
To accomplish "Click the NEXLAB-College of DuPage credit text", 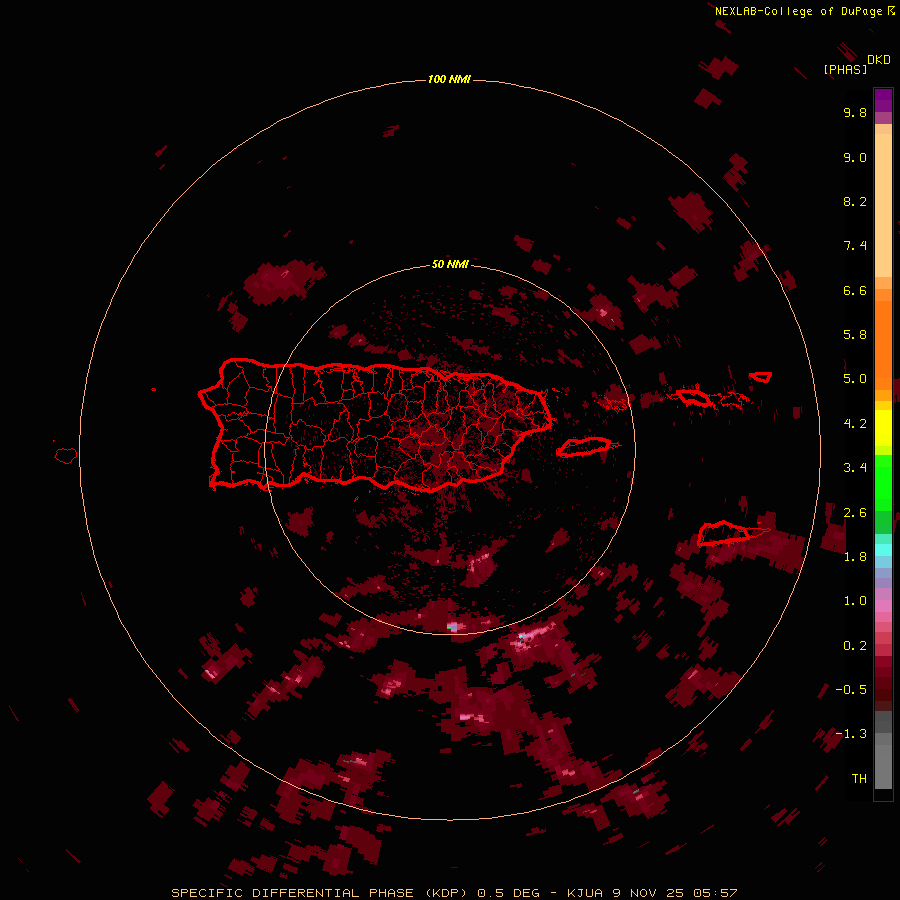I will coord(799,11).
